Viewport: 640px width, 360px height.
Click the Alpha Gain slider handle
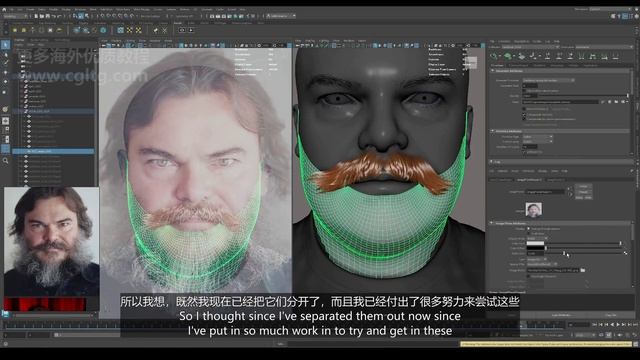point(564,253)
